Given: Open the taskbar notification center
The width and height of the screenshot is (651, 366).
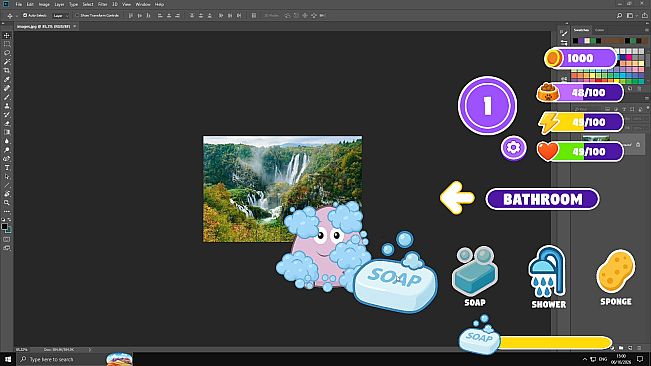Looking at the screenshot, I should point(640,359).
